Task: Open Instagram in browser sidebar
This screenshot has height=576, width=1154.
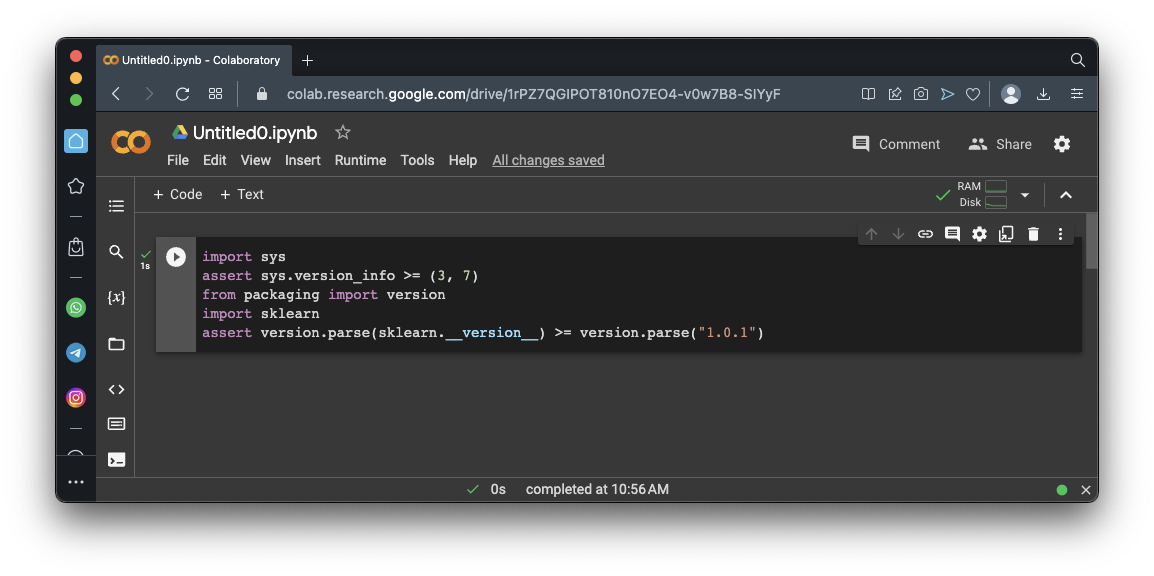Action: click(76, 397)
